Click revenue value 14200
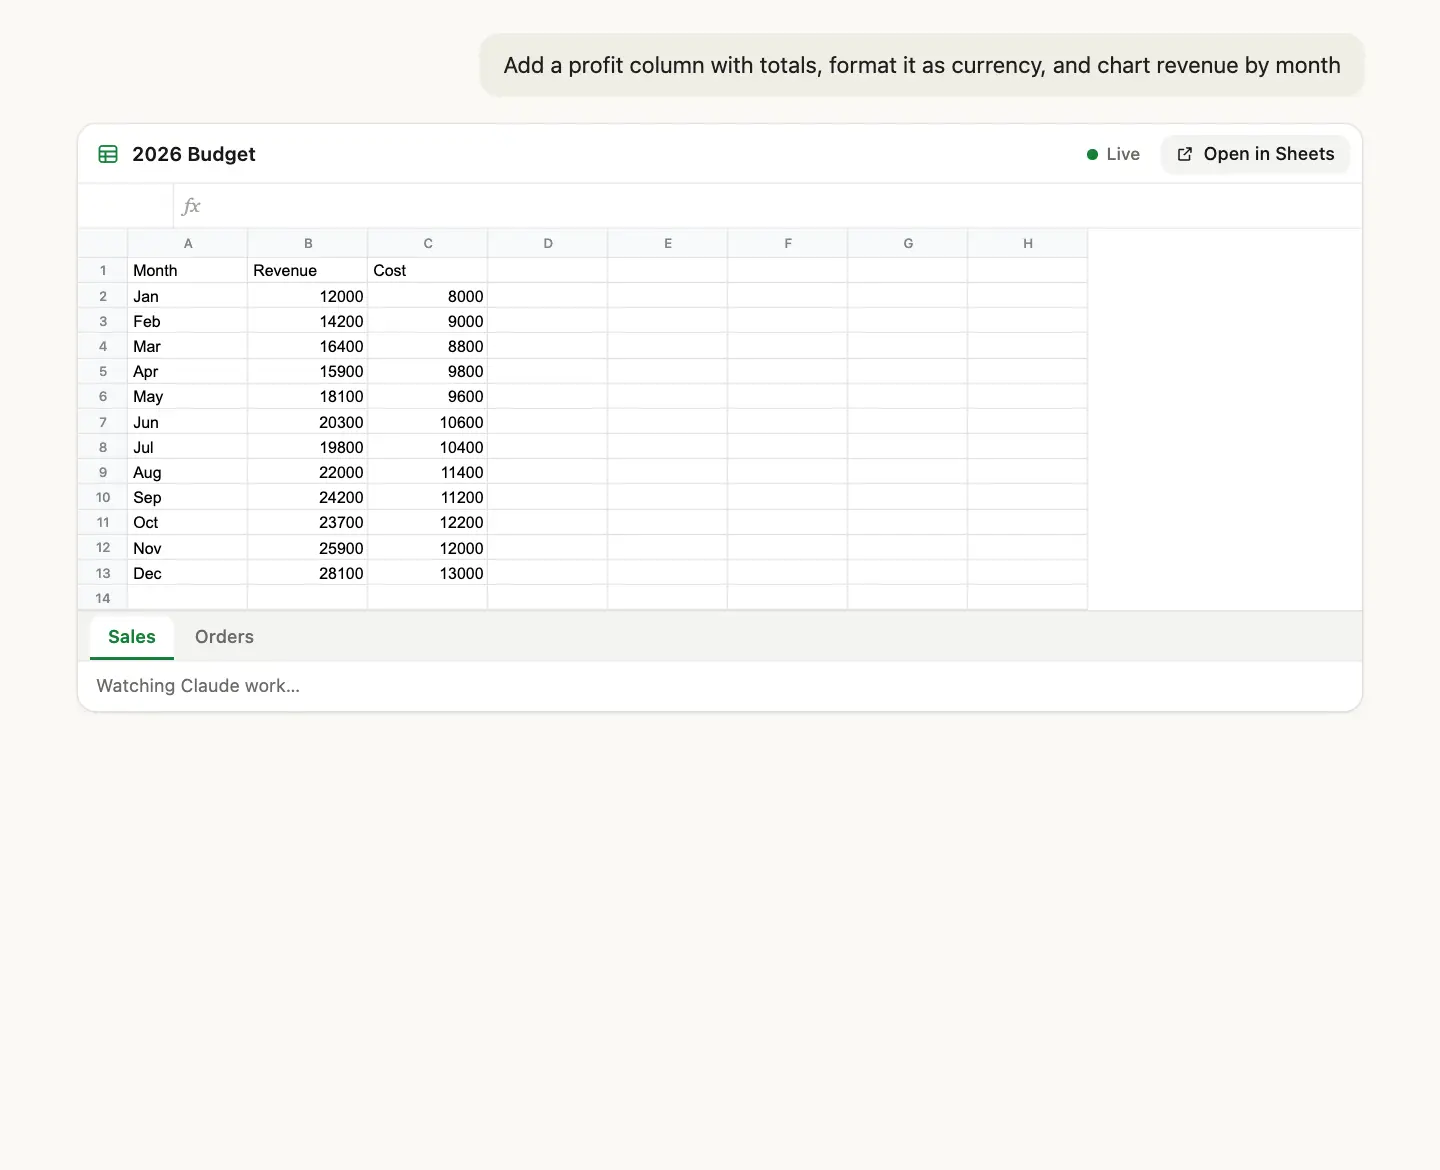Screen dimensions: 1440x1170 click(x=308, y=321)
